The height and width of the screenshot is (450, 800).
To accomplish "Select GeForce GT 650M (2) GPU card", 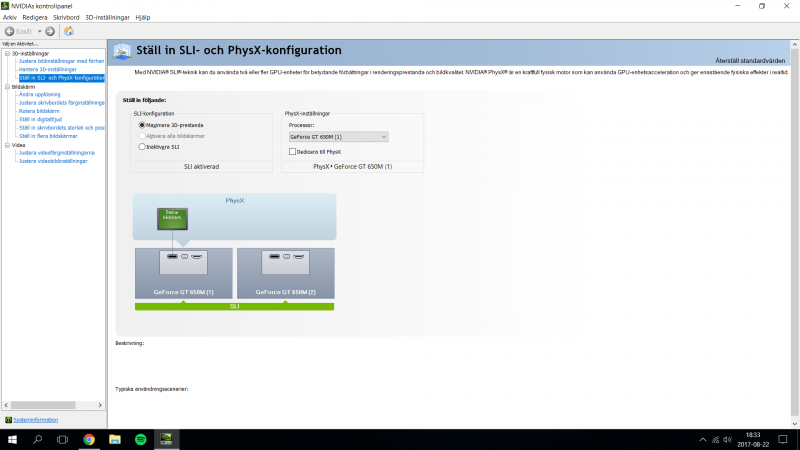I will point(286,273).
